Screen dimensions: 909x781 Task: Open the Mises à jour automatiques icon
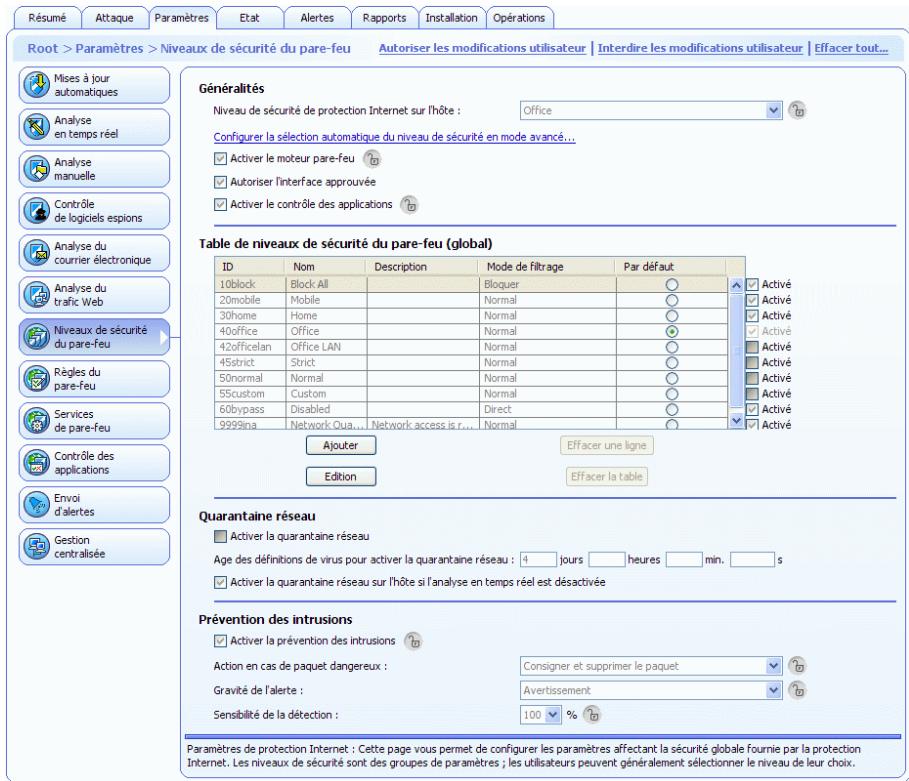tap(36, 85)
